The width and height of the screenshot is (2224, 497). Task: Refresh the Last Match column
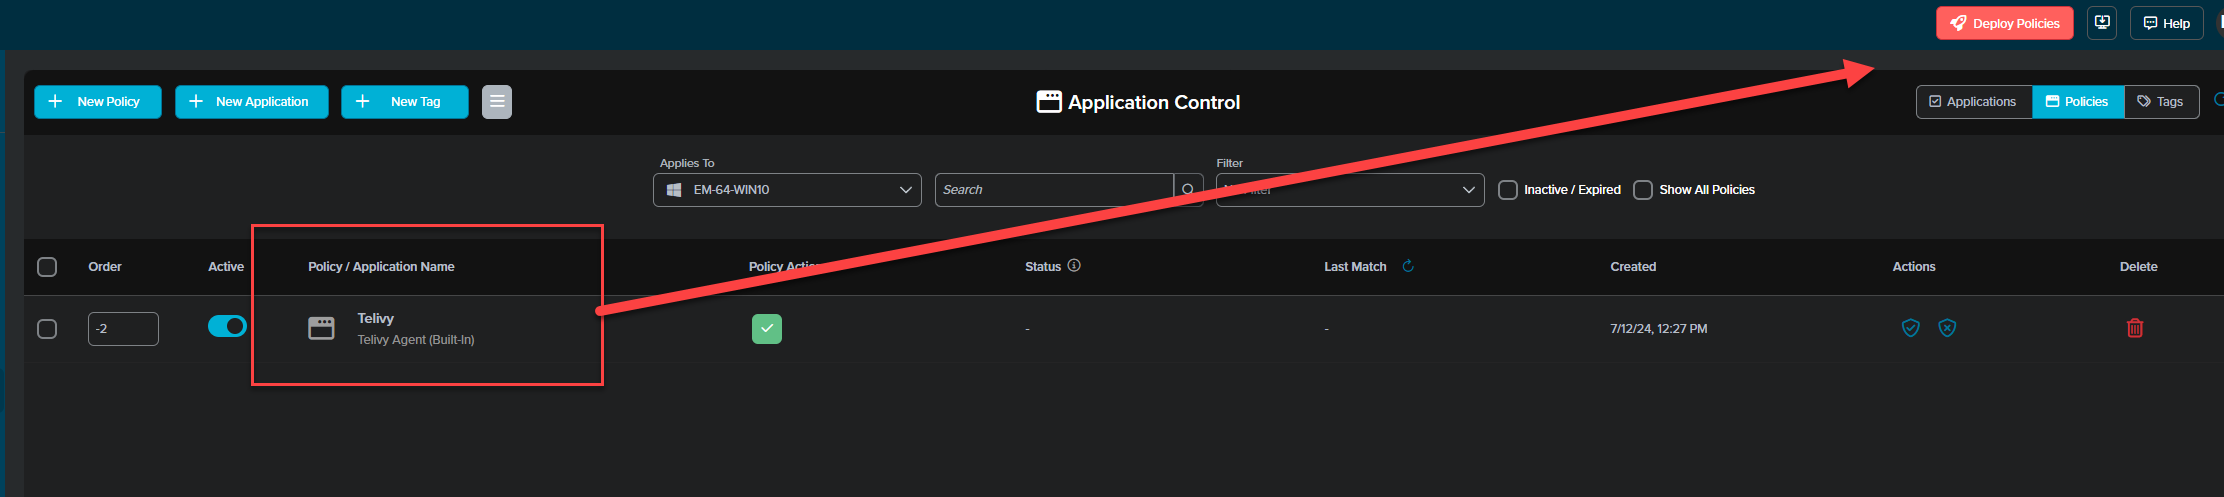click(x=1408, y=266)
